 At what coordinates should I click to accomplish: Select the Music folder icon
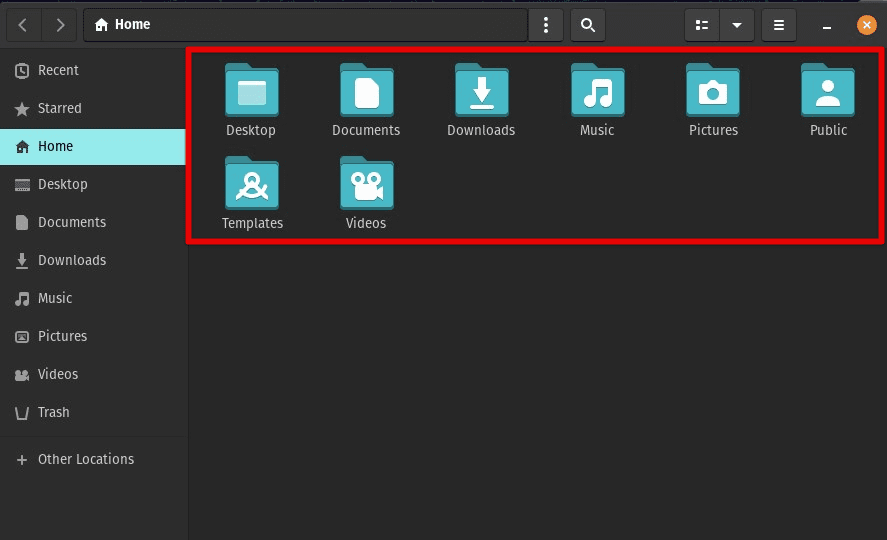(597, 90)
